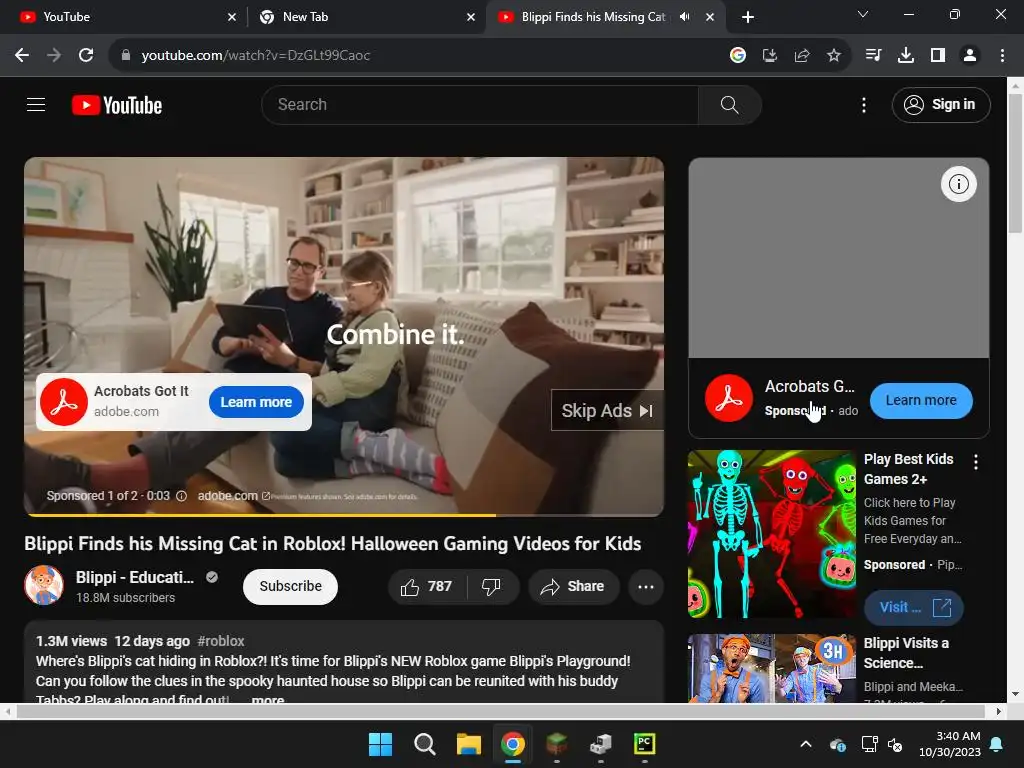Open the Windows Start menu
Screen dimensions: 1024x768
coord(380,744)
